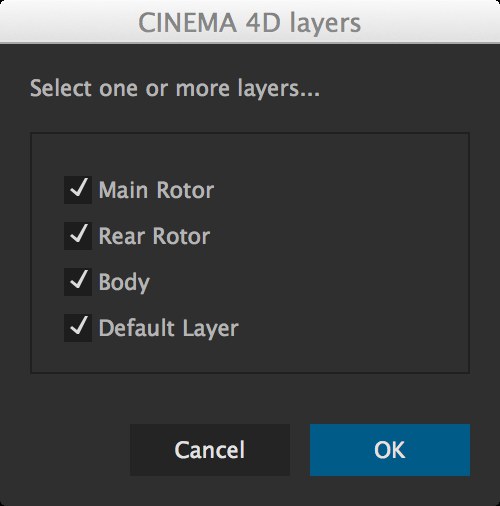Click the Default Layer label text
Image resolution: width=500 pixels, height=506 pixels.
[x=168, y=328]
